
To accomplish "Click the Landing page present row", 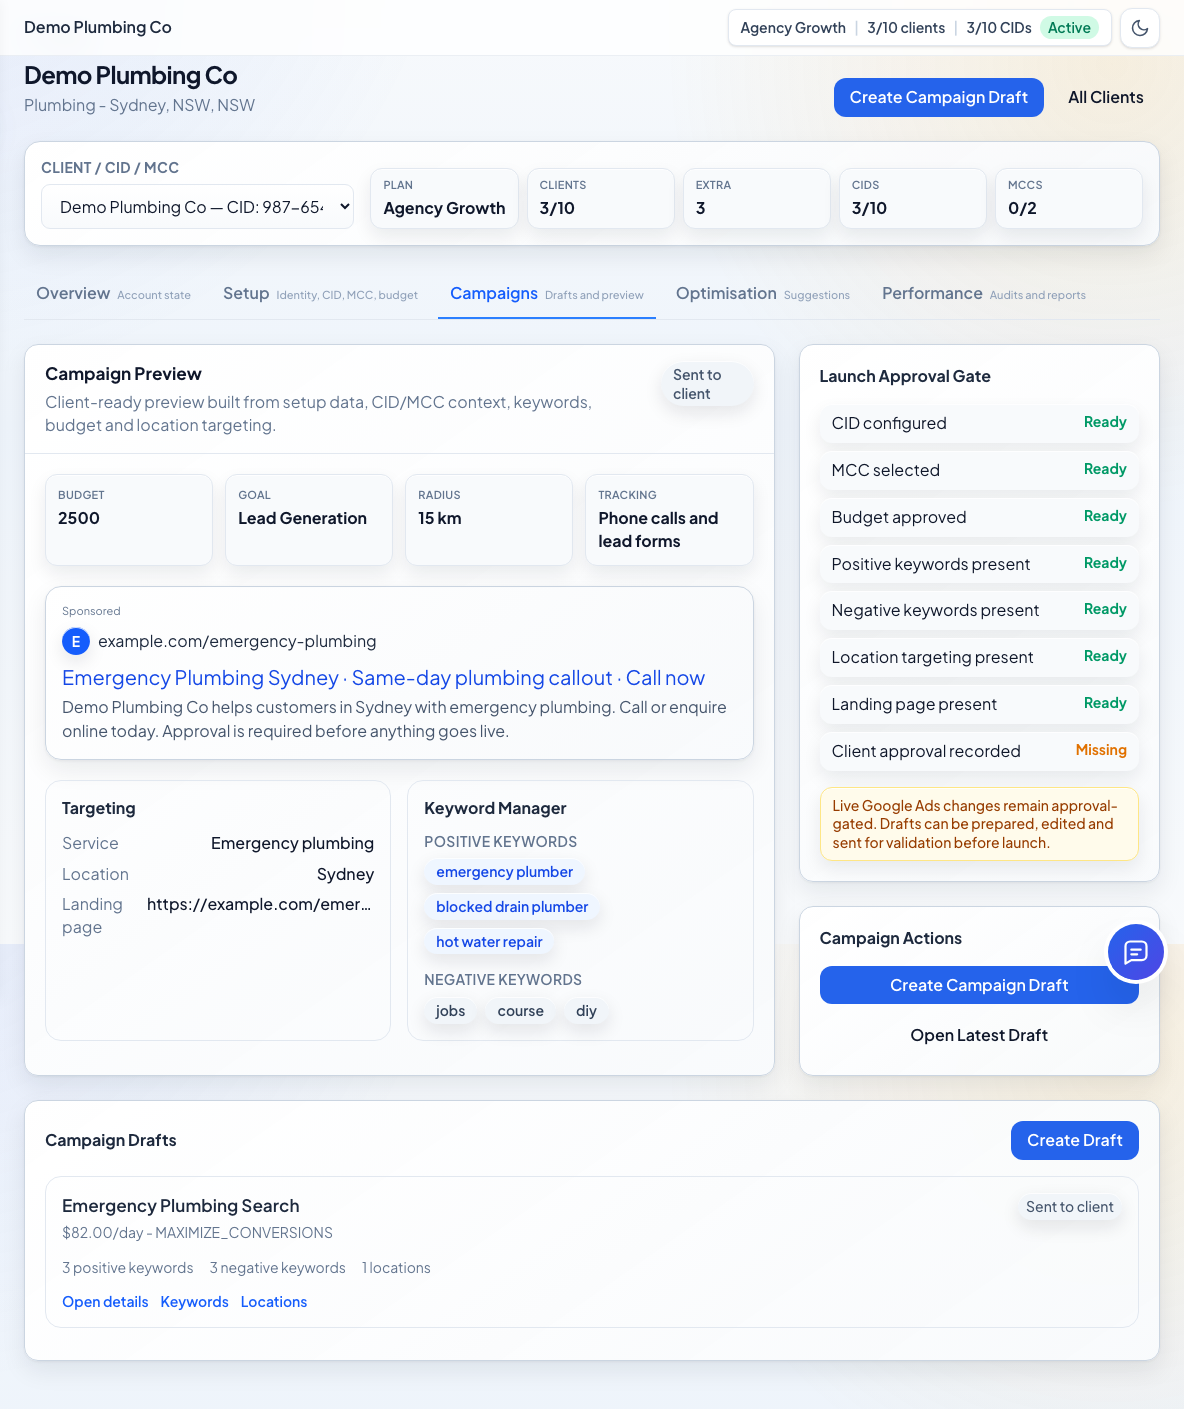I will [x=979, y=704].
